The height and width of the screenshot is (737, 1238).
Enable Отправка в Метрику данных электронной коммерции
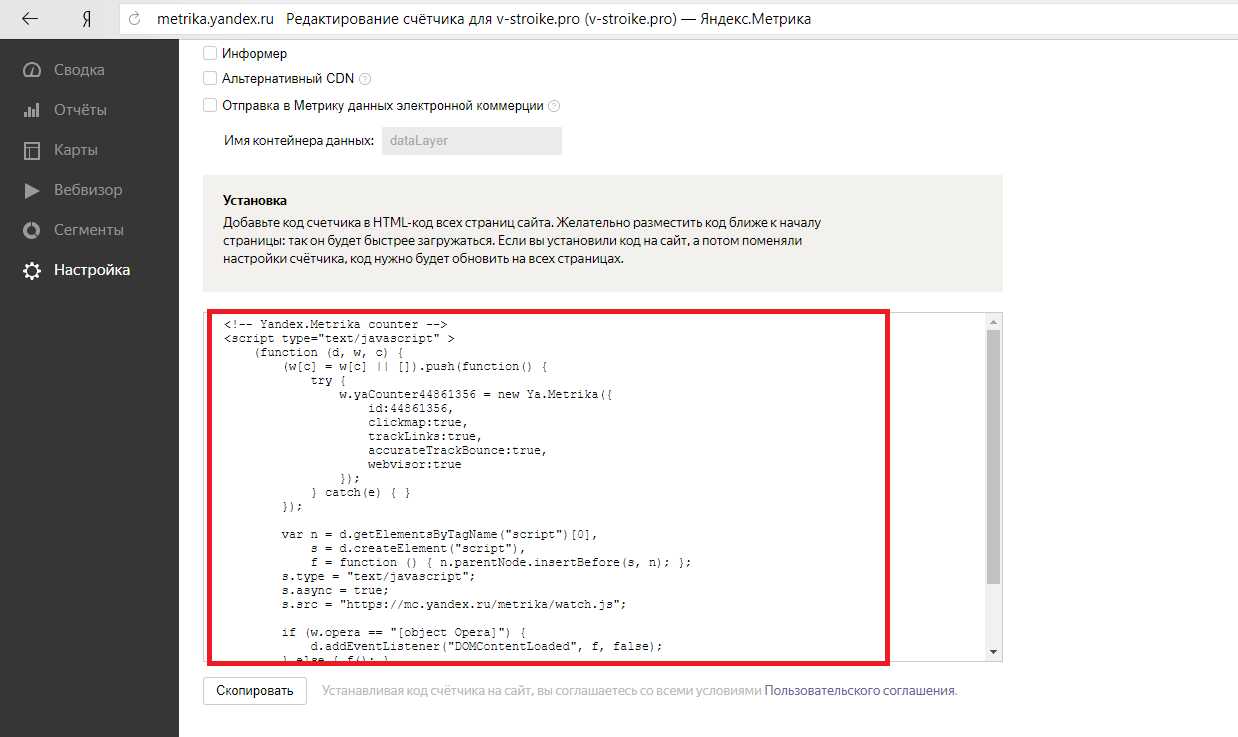pos(210,105)
